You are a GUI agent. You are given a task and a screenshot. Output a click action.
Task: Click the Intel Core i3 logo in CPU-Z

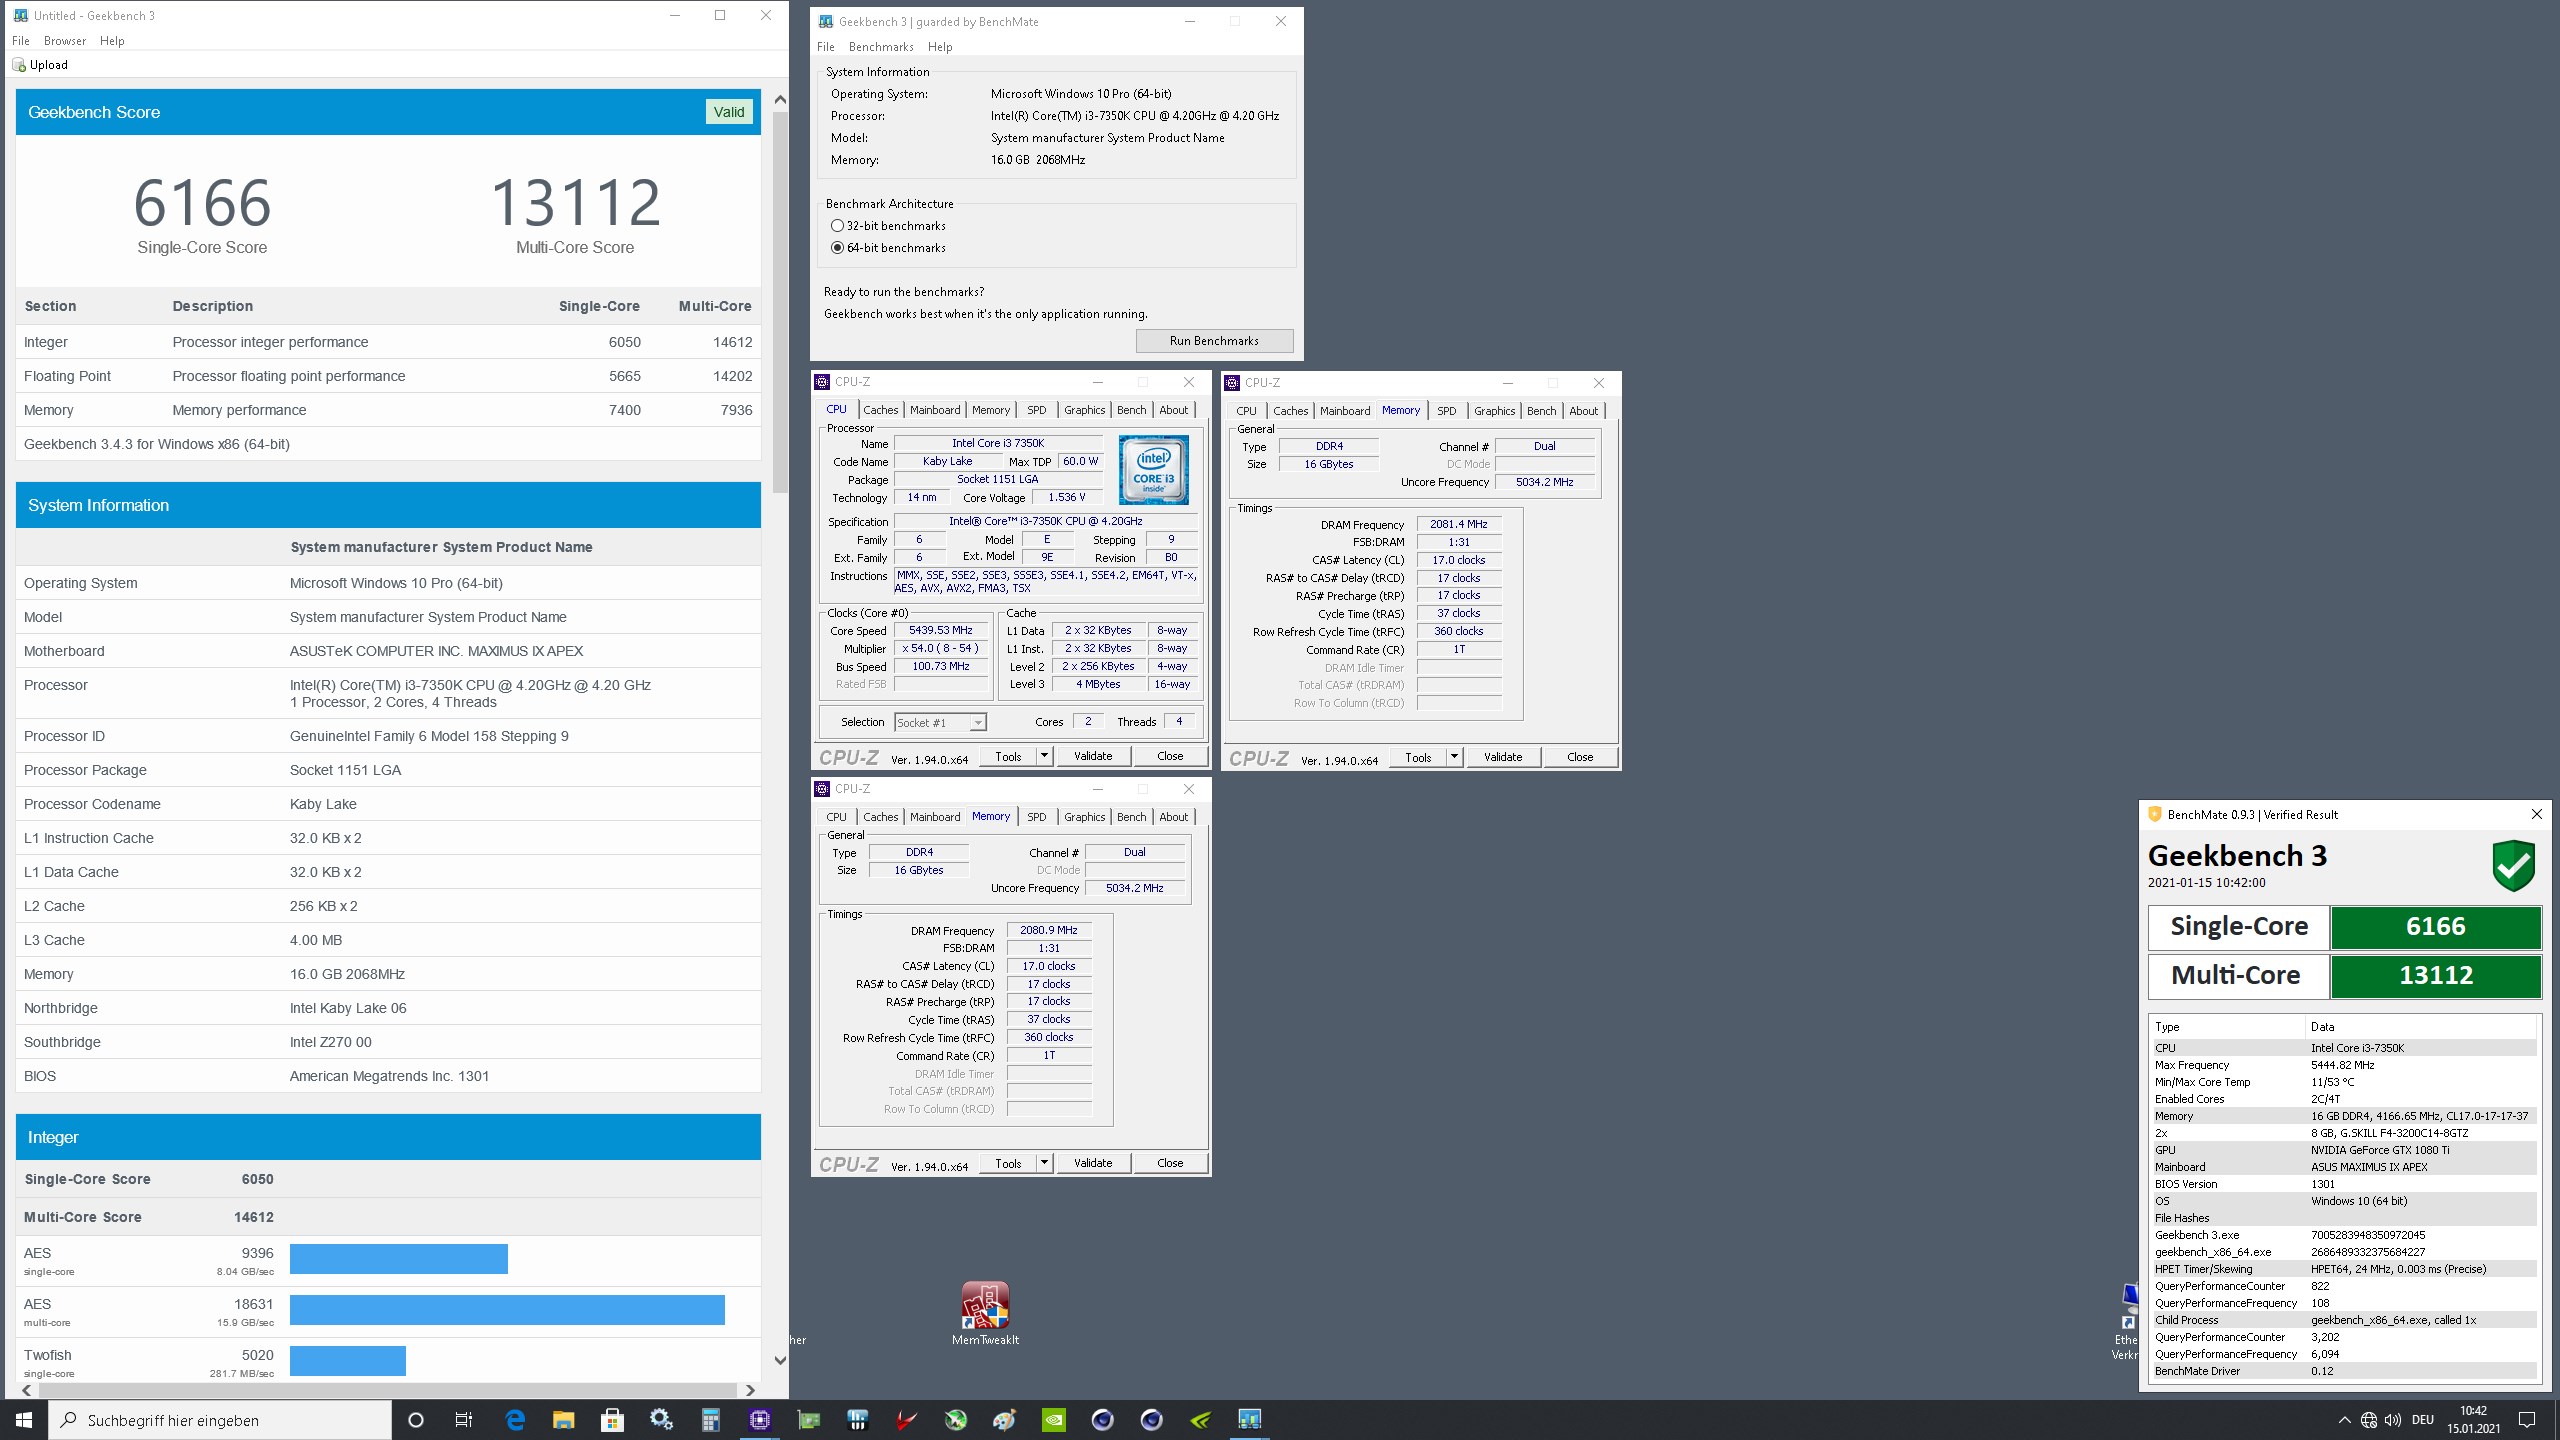click(x=1153, y=470)
